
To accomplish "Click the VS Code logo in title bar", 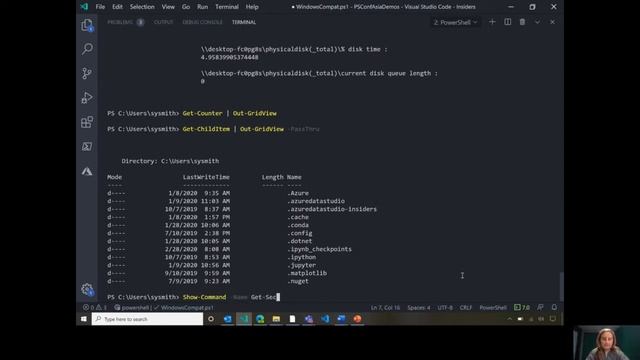I will [x=84, y=7].
